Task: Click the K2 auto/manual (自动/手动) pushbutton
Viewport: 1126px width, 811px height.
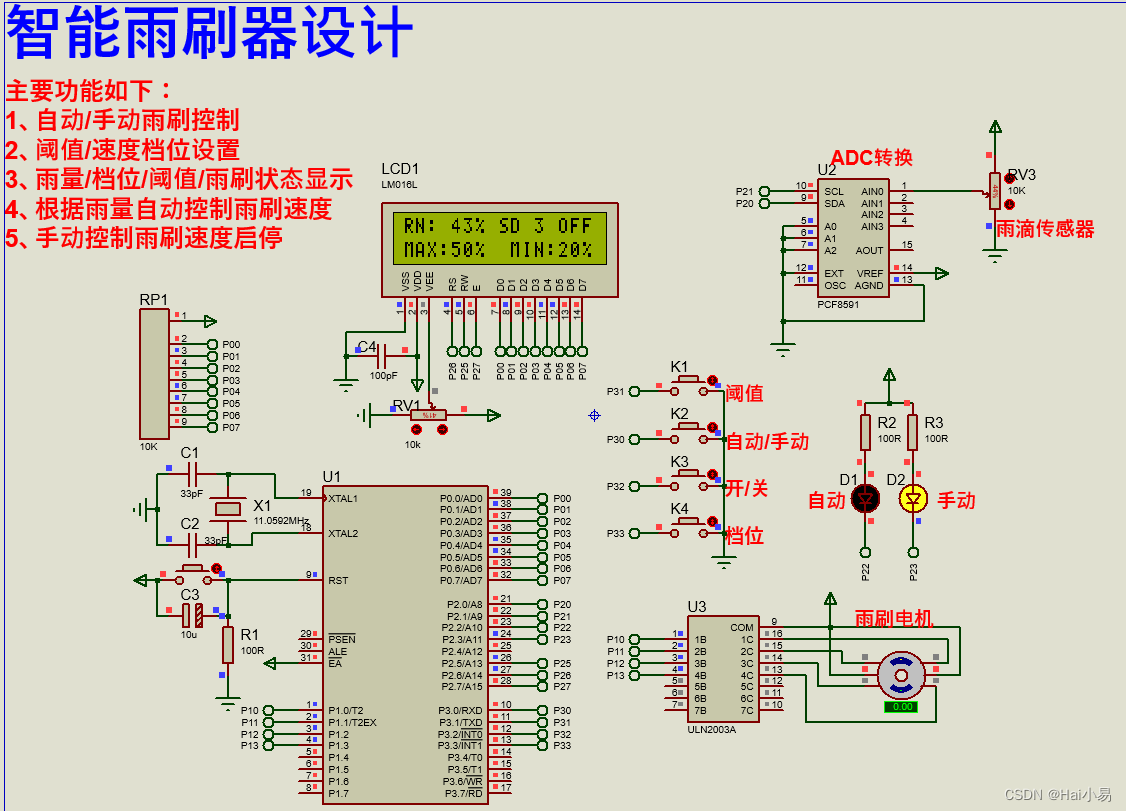Action: click(689, 433)
